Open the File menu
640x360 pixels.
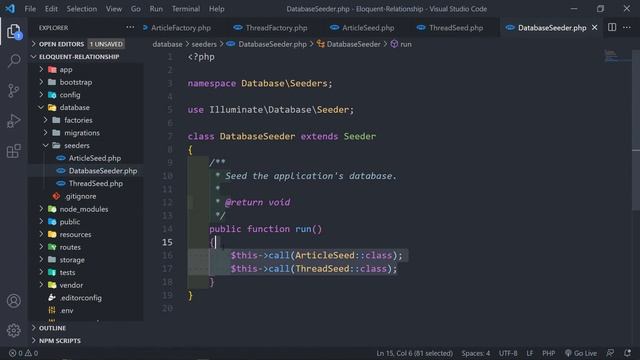(30, 9)
